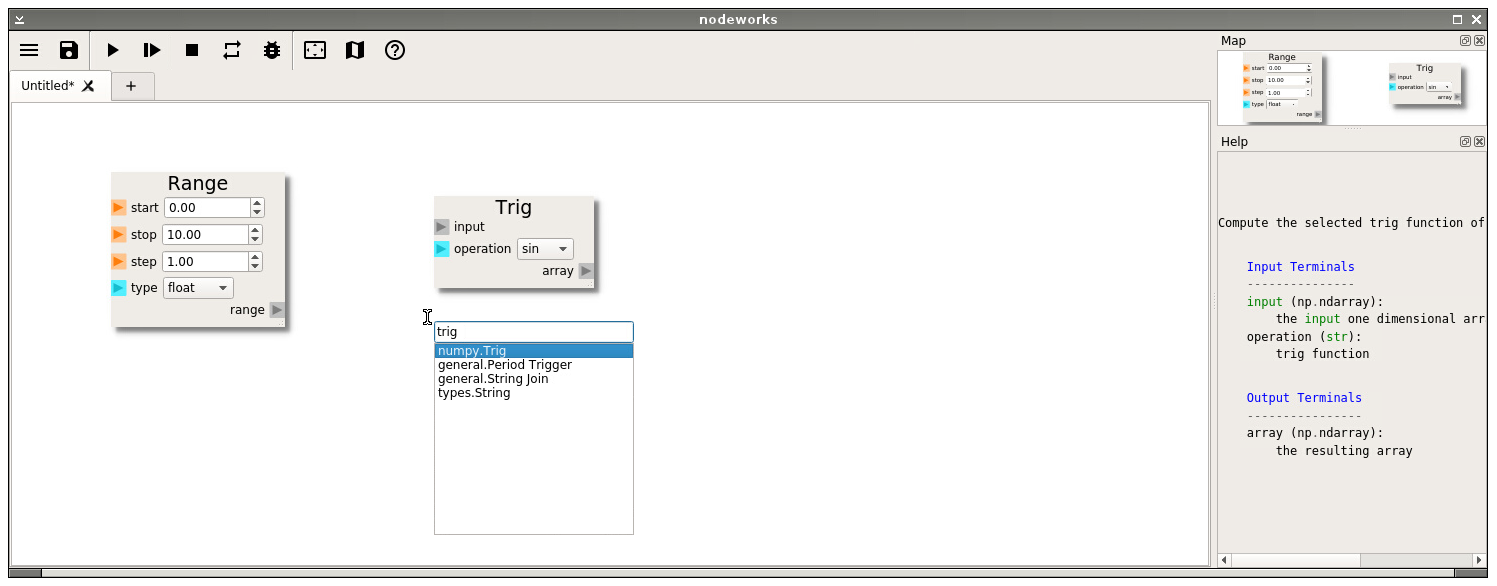Click the step-forward run icon
The width and height of the screenshot is (1497, 586).
click(x=152, y=50)
